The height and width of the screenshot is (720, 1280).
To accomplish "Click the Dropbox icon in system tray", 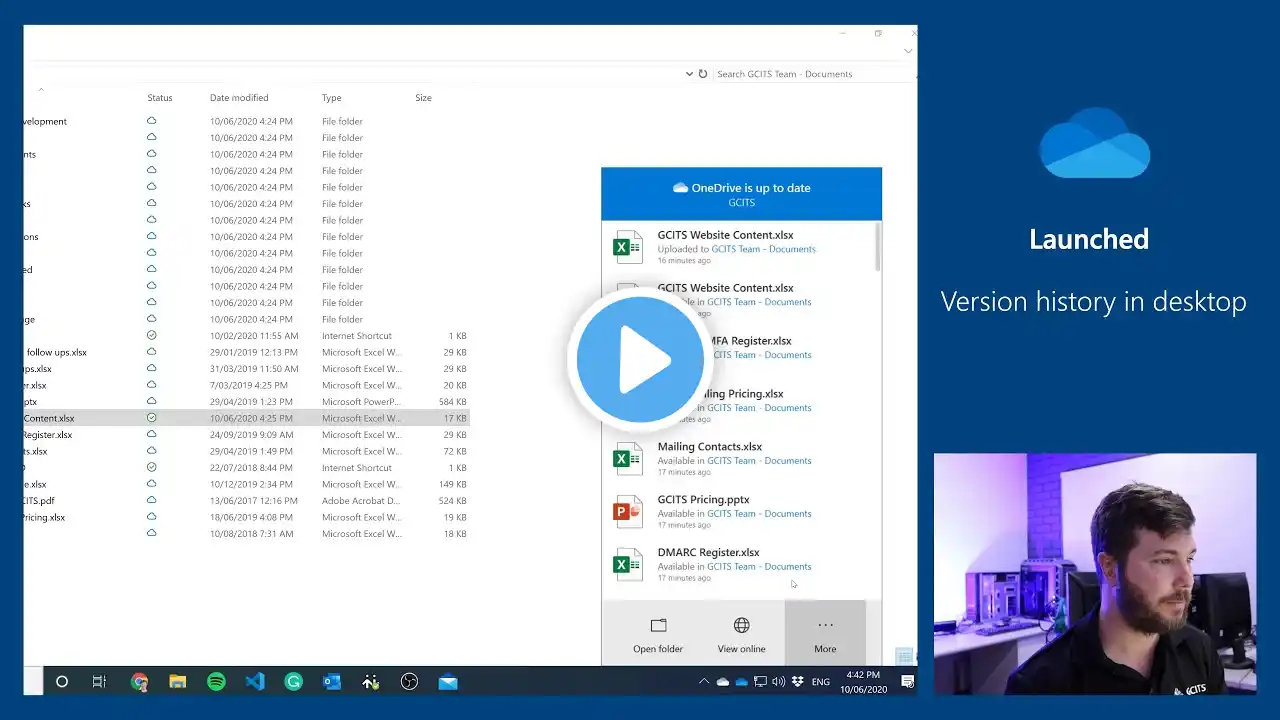I will point(797,682).
